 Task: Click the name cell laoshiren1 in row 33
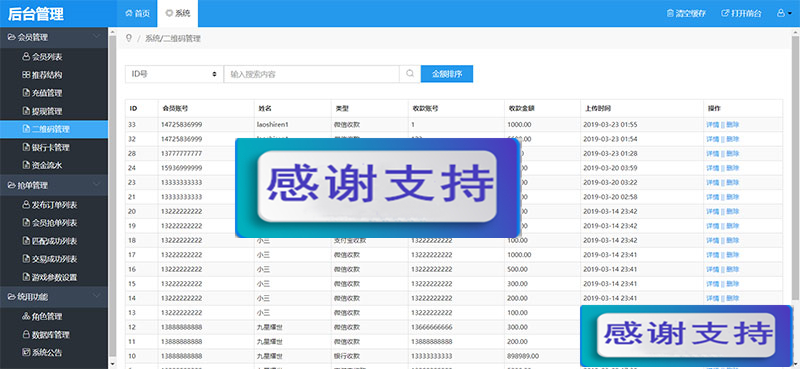pyautogui.click(x=272, y=125)
